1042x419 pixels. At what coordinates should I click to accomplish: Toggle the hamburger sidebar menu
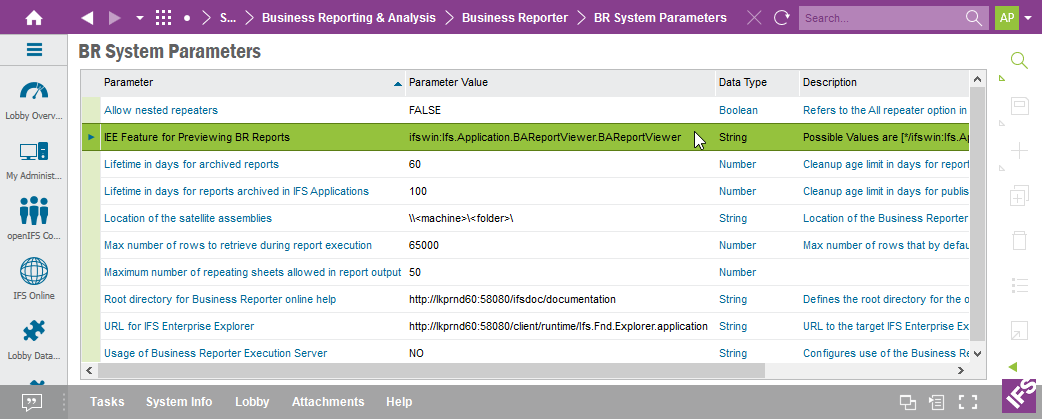tap(35, 50)
